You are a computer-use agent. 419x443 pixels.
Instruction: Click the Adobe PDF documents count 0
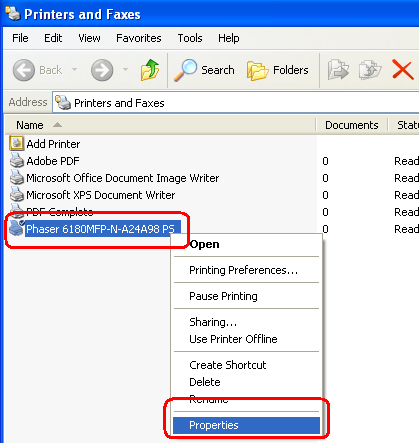pyautogui.click(x=325, y=161)
